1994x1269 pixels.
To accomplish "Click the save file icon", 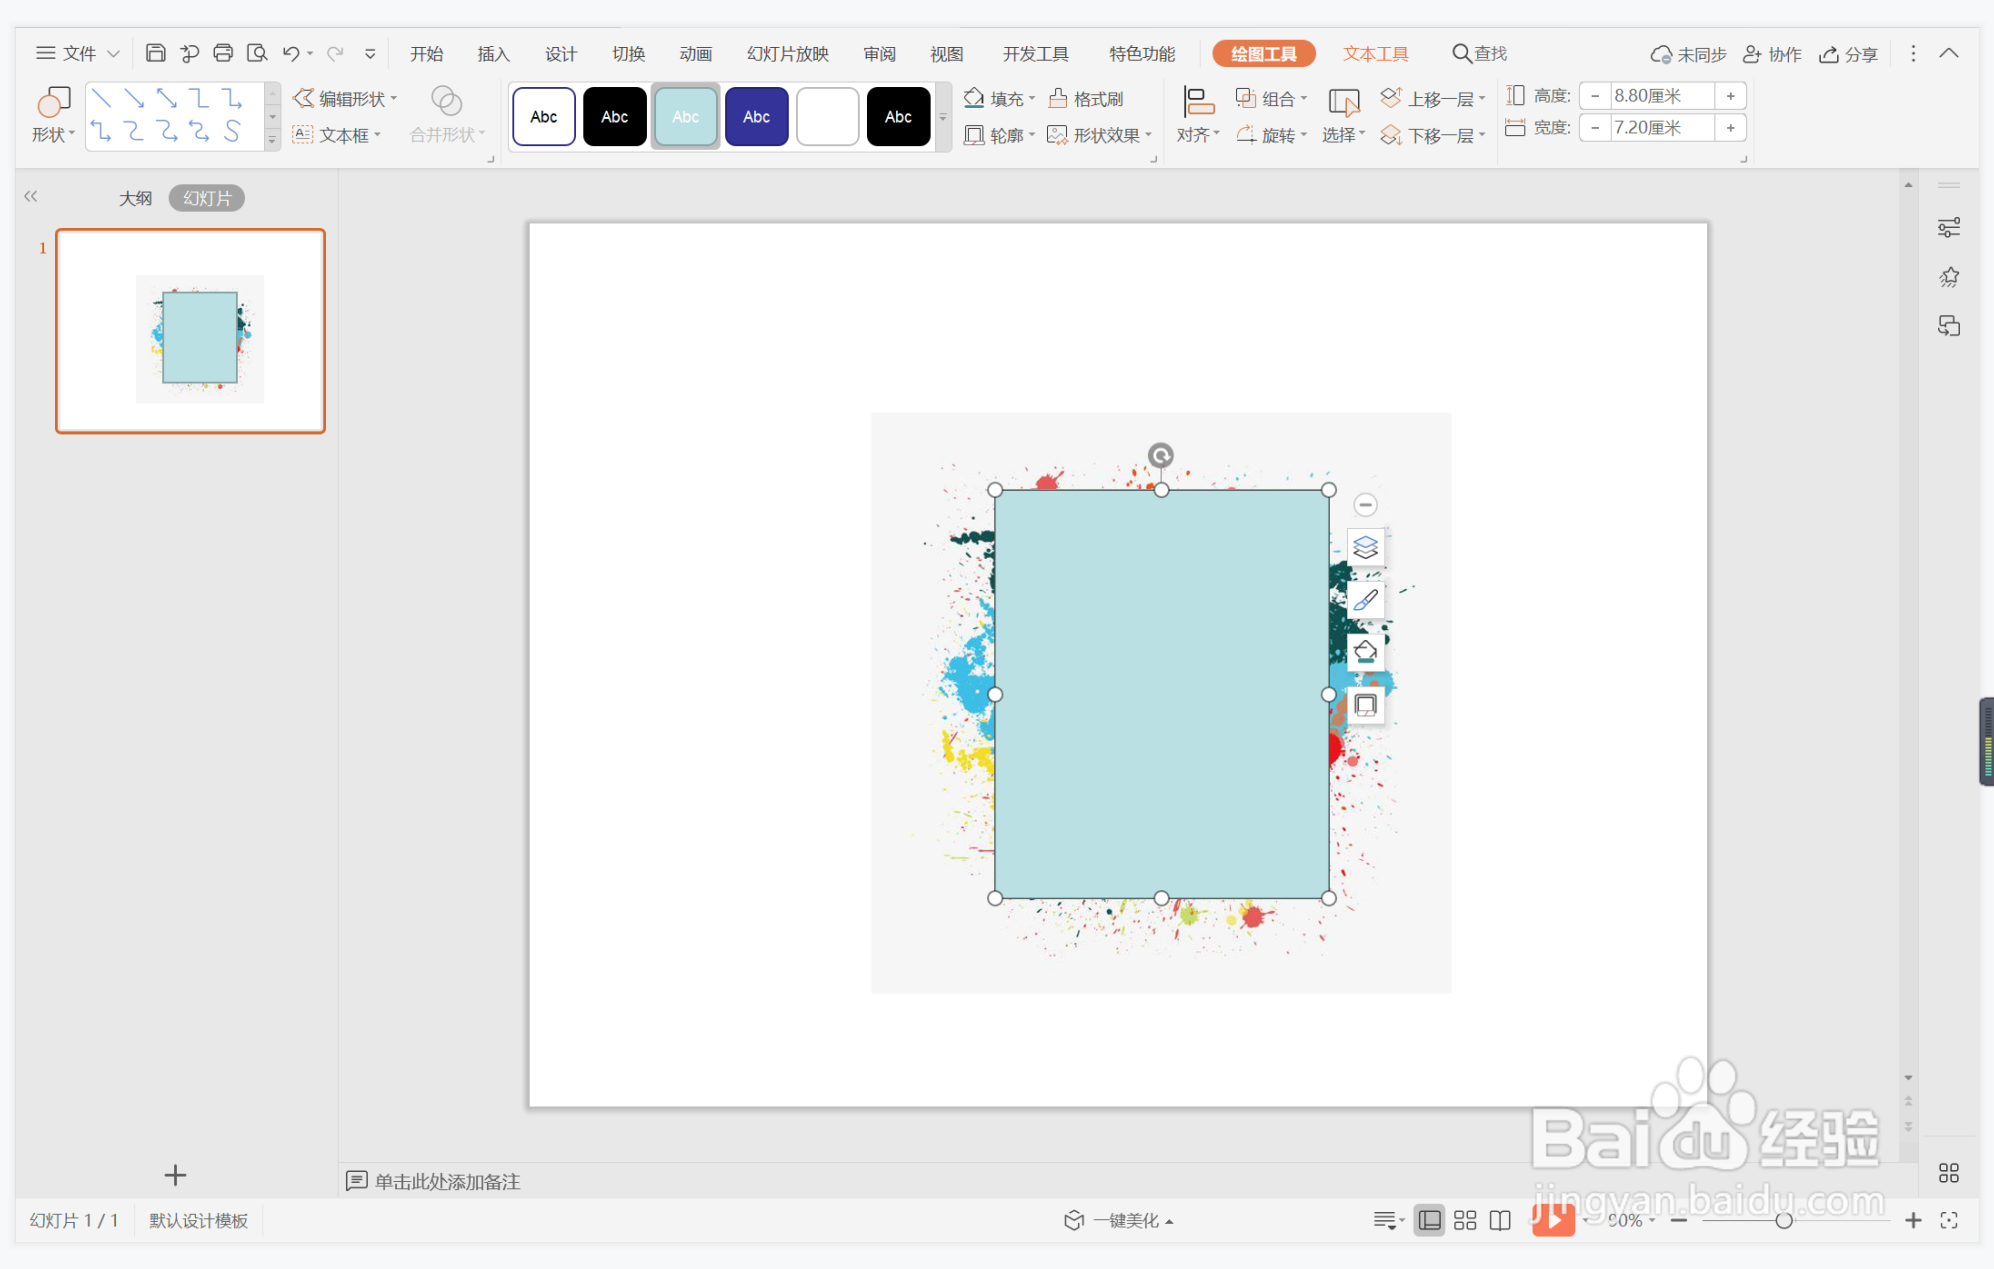I will pos(155,53).
